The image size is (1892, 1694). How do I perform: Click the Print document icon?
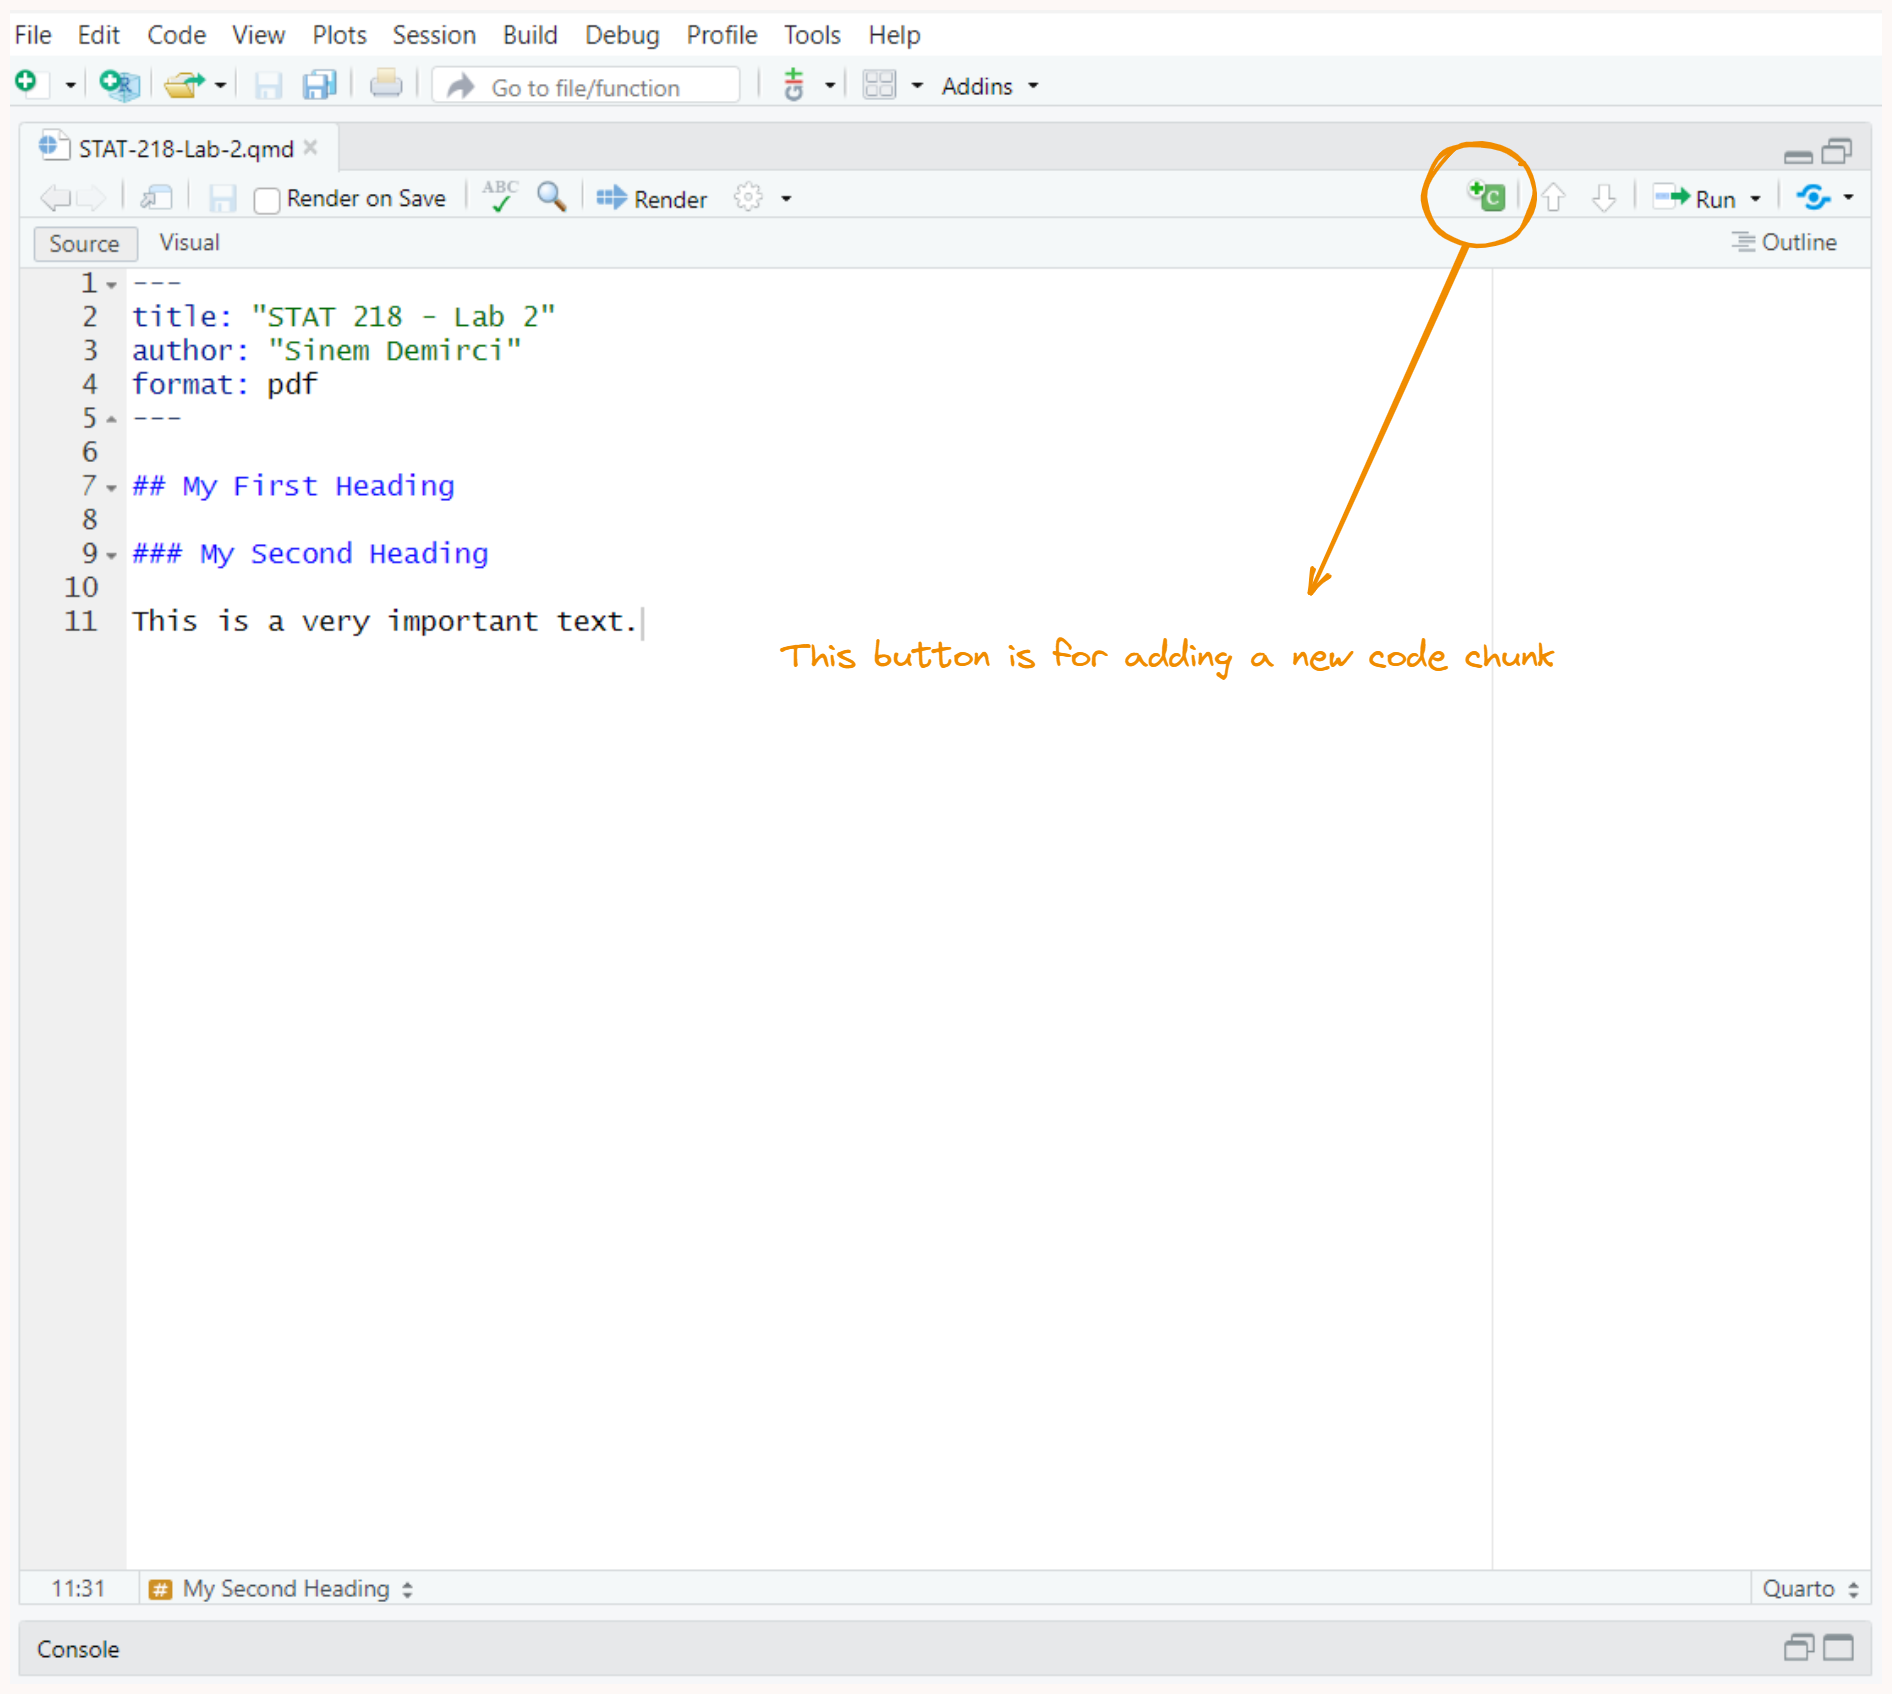385,86
